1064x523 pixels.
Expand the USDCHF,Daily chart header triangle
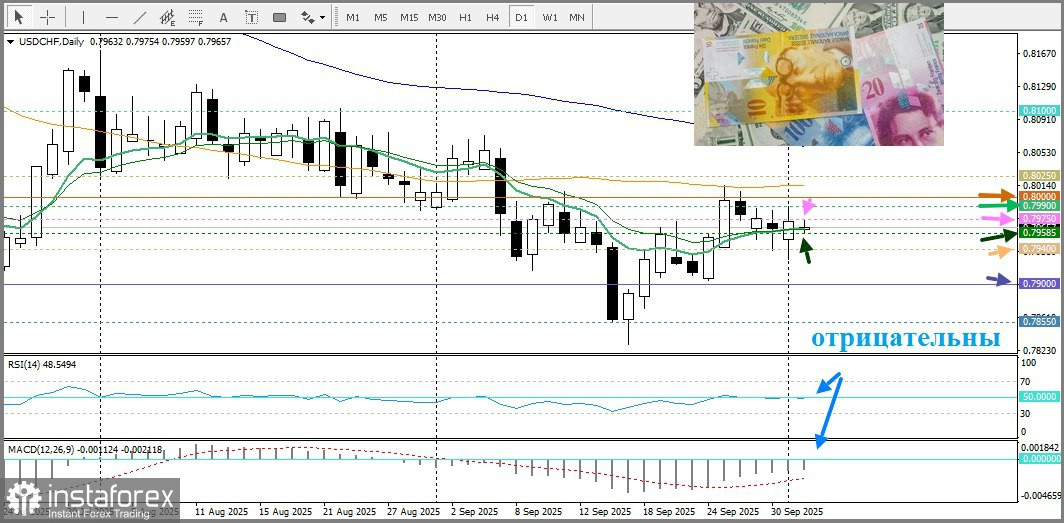coord(10,42)
